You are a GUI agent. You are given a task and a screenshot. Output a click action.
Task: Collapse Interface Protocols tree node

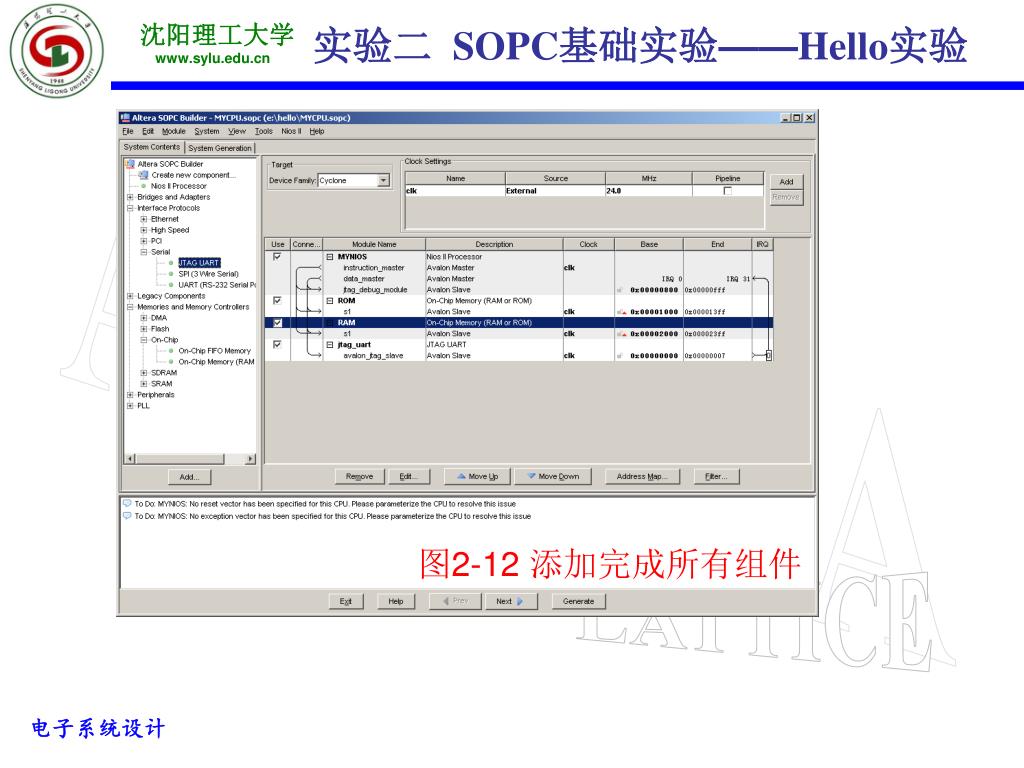[x=130, y=208]
